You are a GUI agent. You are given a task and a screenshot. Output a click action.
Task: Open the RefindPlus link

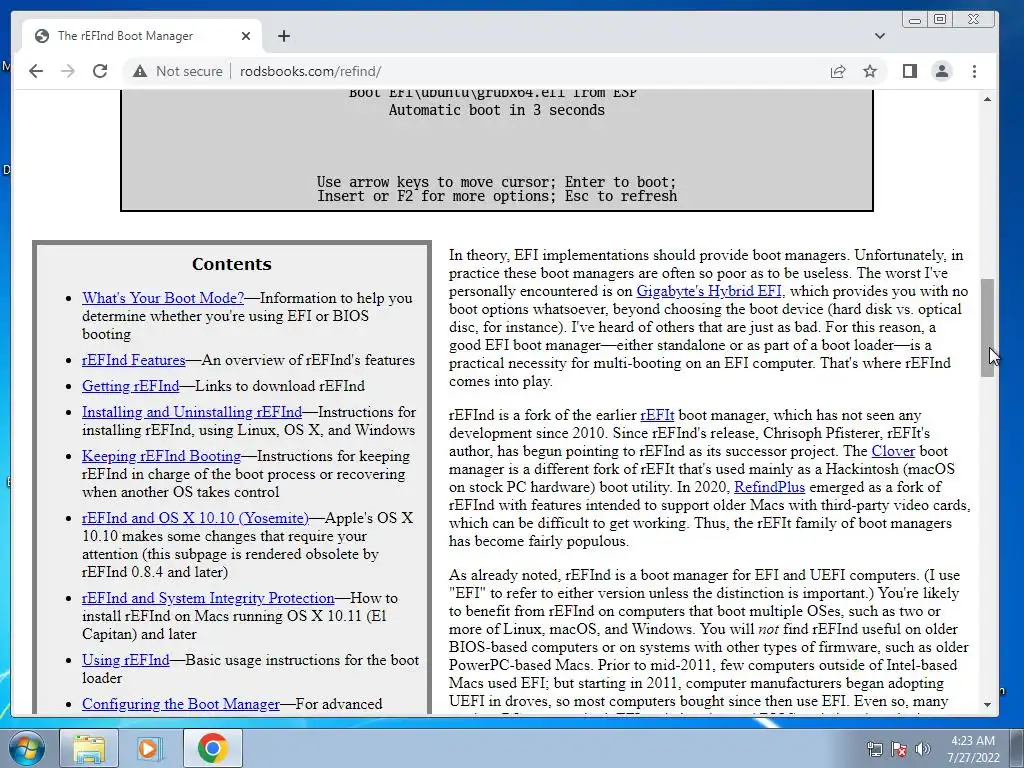[769, 487]
